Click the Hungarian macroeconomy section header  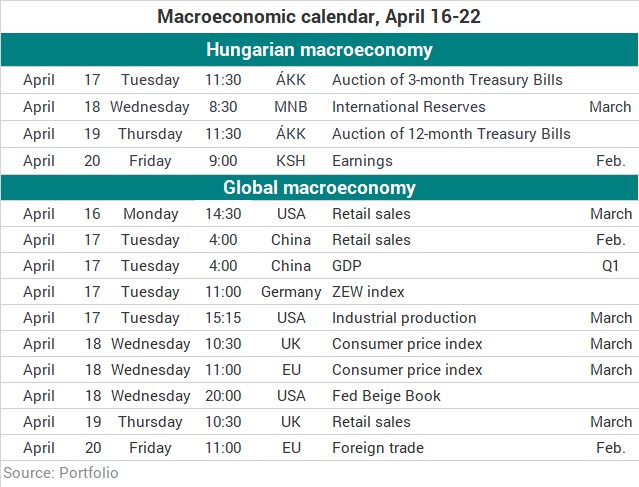319,50
